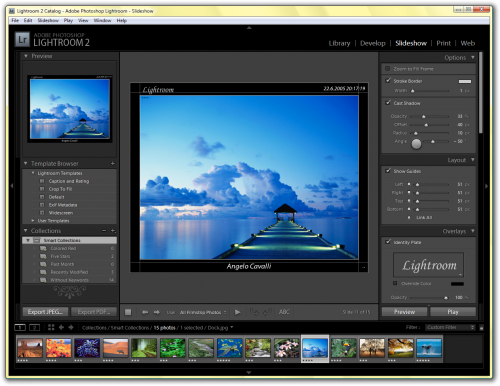Open the File menu
Screen dimensions: 500x386
(15, 20)
